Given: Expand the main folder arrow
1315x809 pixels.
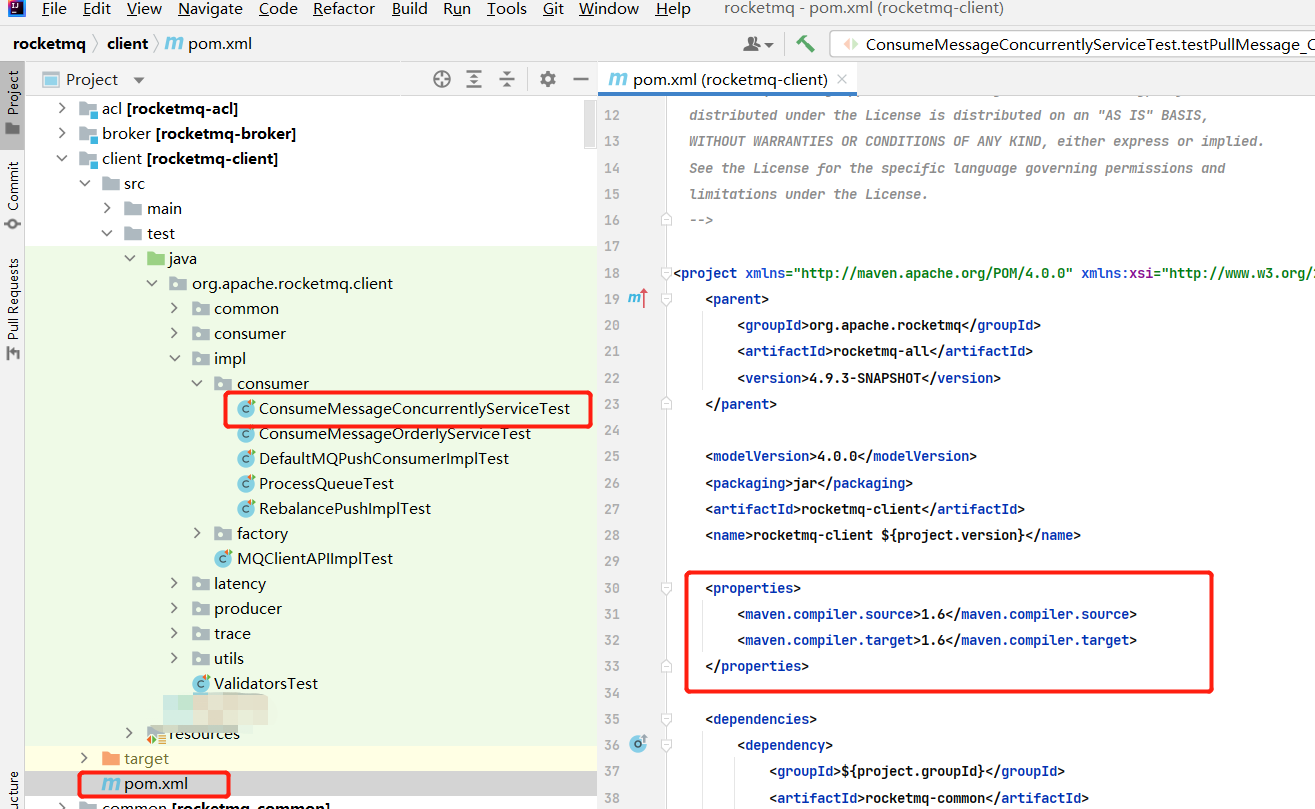Looking at the screenshot, I should pos(108,208).
